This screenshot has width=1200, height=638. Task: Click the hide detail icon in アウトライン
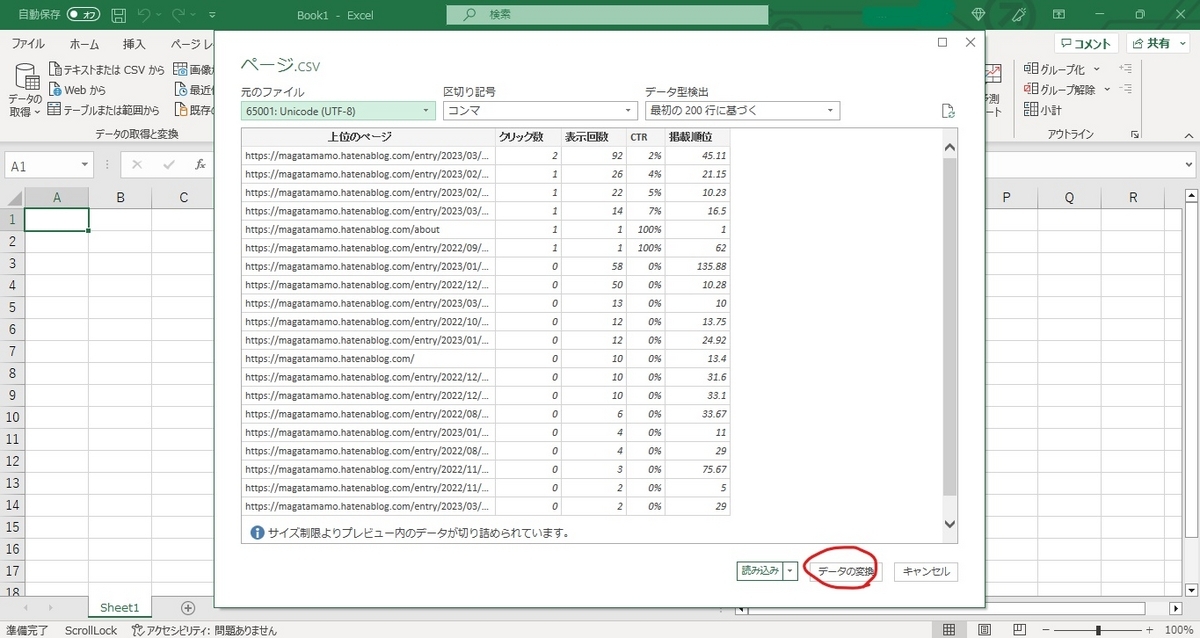point(1126,89)
